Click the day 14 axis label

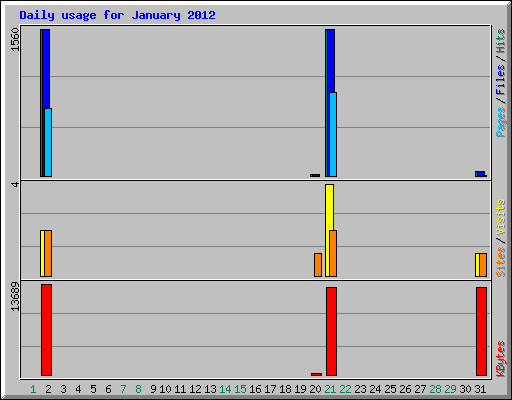225,389
